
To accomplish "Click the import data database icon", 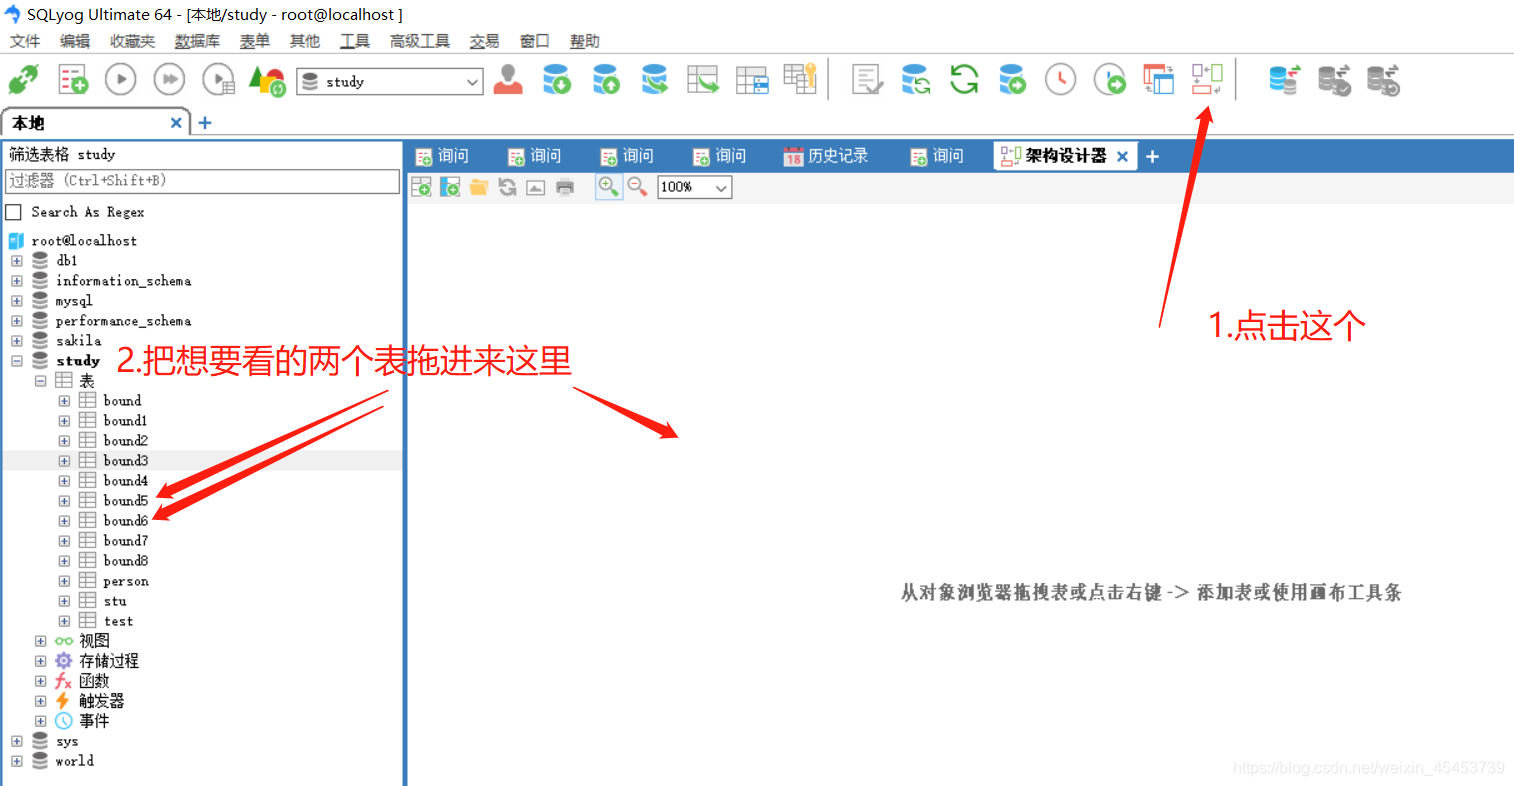I will click(557, 79).
